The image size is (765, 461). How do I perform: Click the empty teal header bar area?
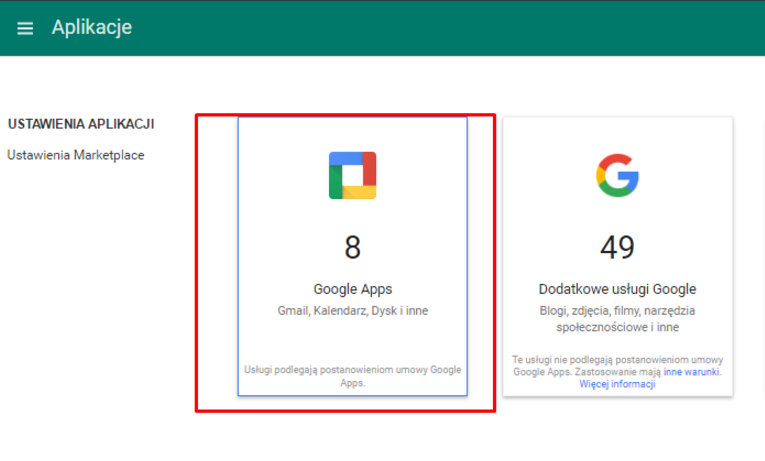pyautogui.click(x=439, y=28)
